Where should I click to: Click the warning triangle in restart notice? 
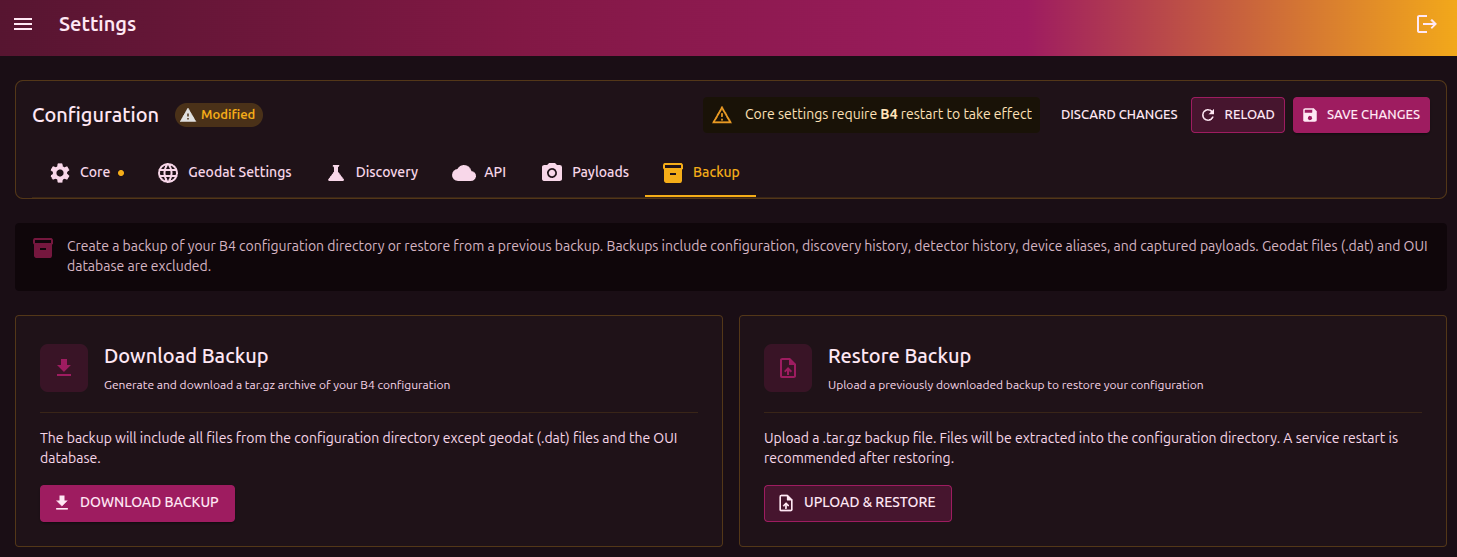point(722,115)
